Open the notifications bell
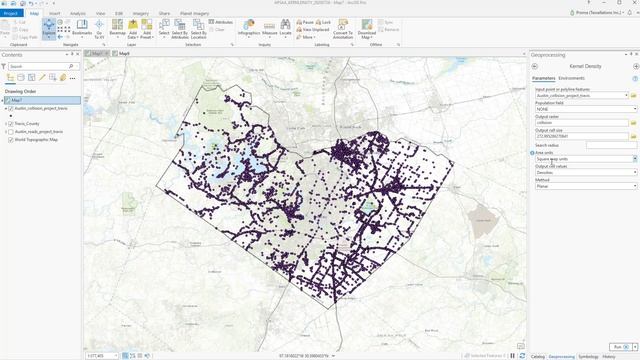Screen dimensions: 640x360 coord(629,13)
